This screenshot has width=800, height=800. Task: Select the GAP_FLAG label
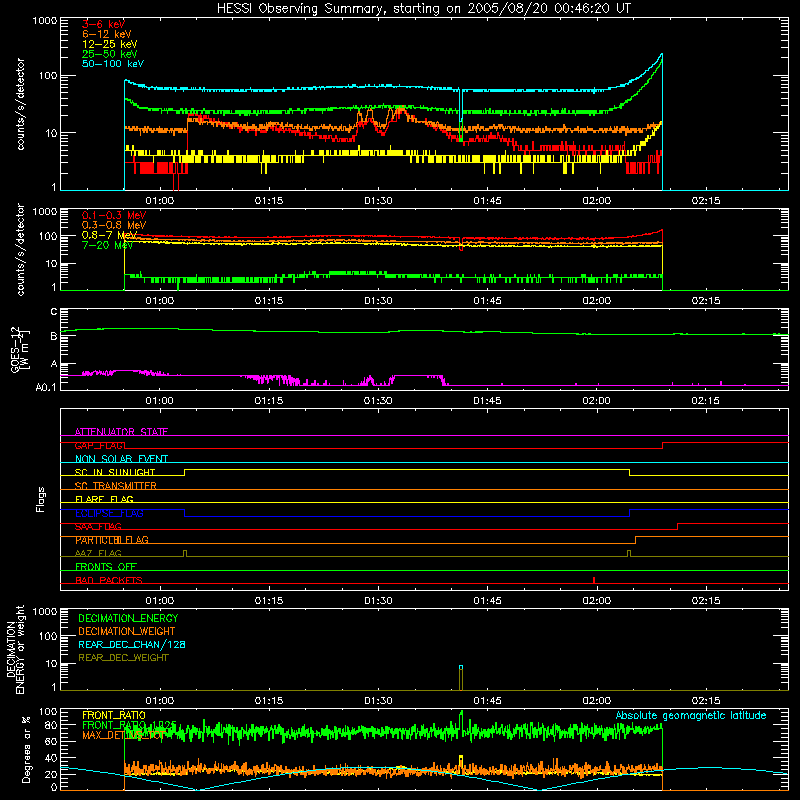pyautogui.click(x=100, y=445)
